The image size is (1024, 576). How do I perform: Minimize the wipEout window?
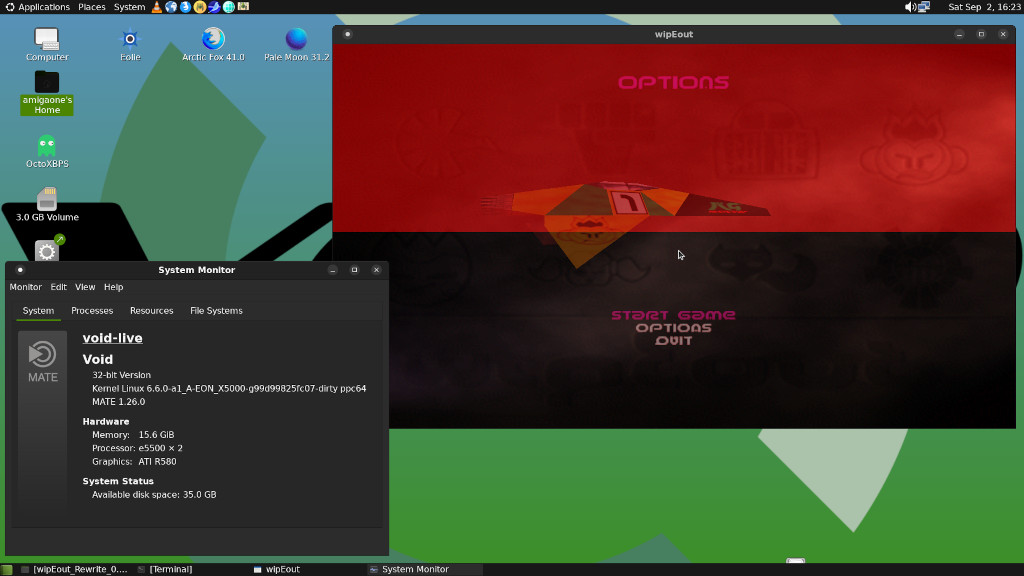click(959, 34)
